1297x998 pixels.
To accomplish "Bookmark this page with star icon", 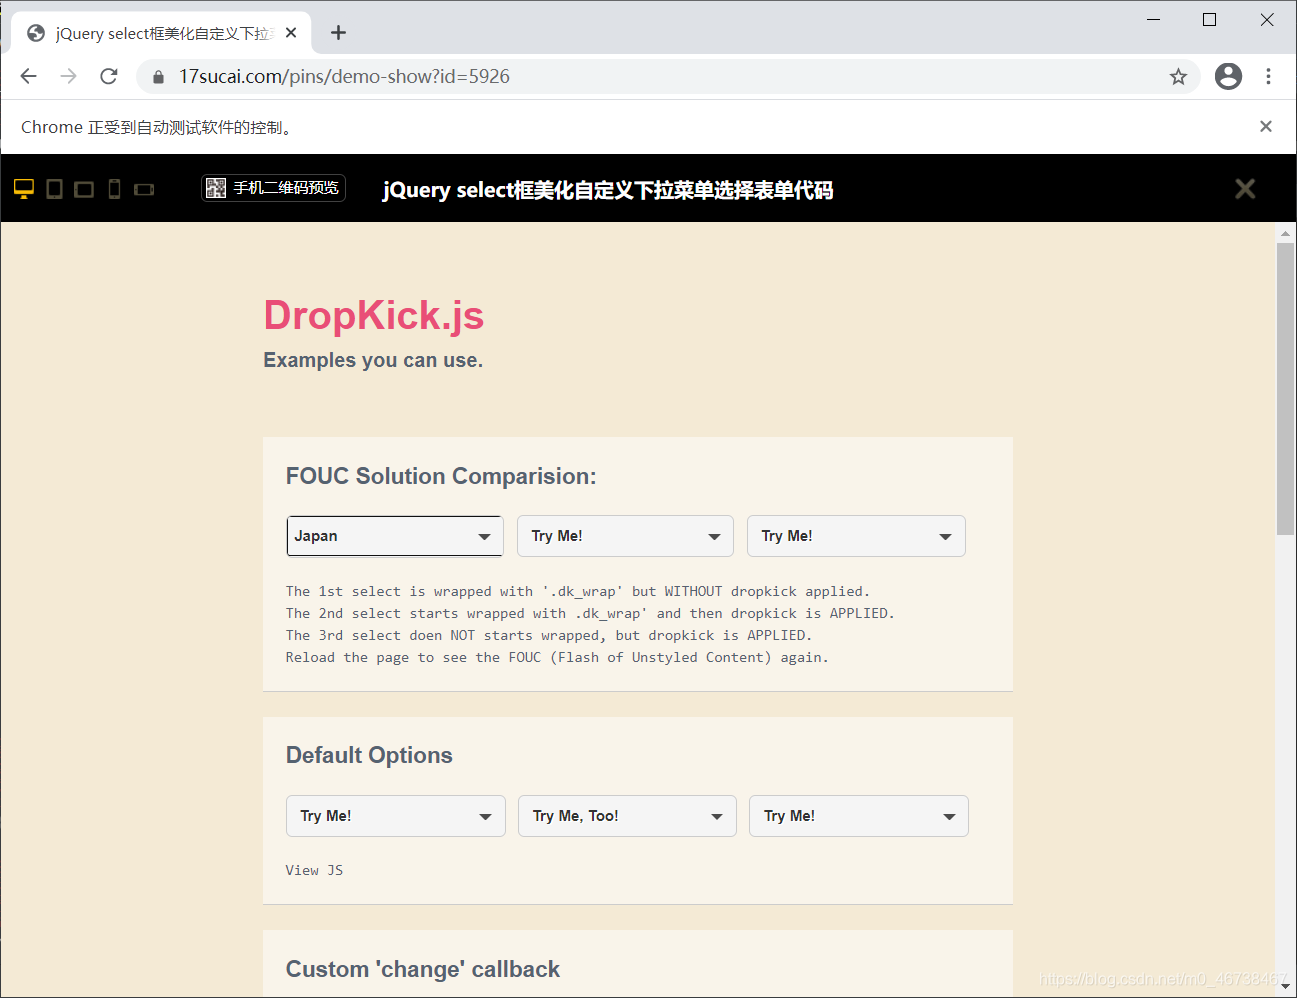I will (x=1178, y=77).
